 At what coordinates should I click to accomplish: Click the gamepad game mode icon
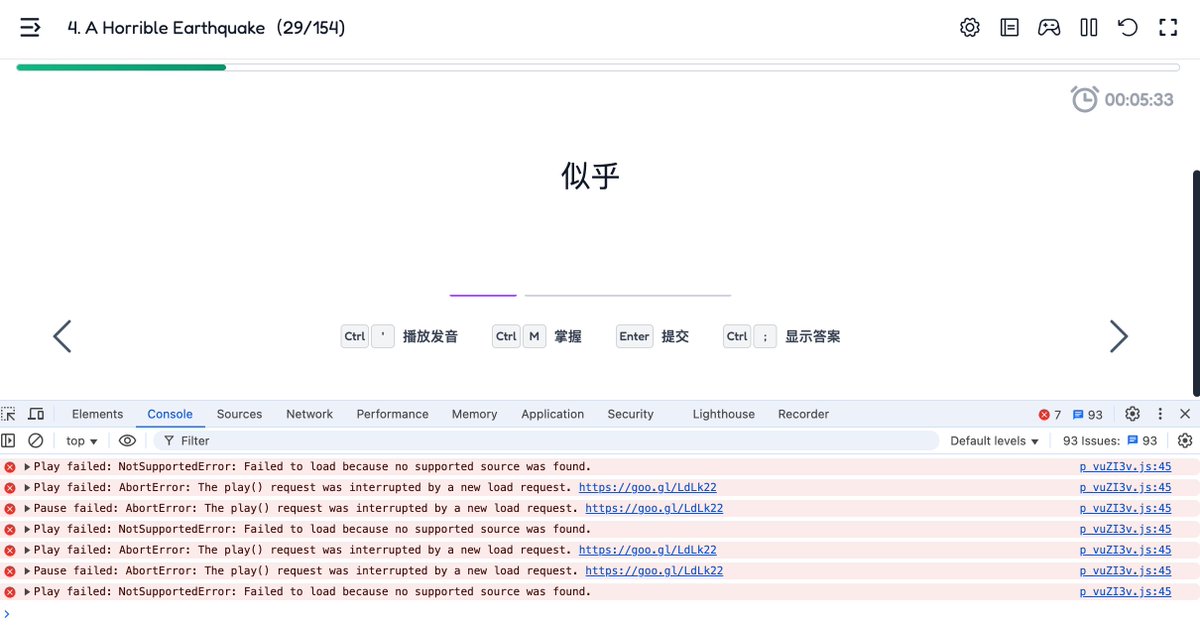[1049, 28]
